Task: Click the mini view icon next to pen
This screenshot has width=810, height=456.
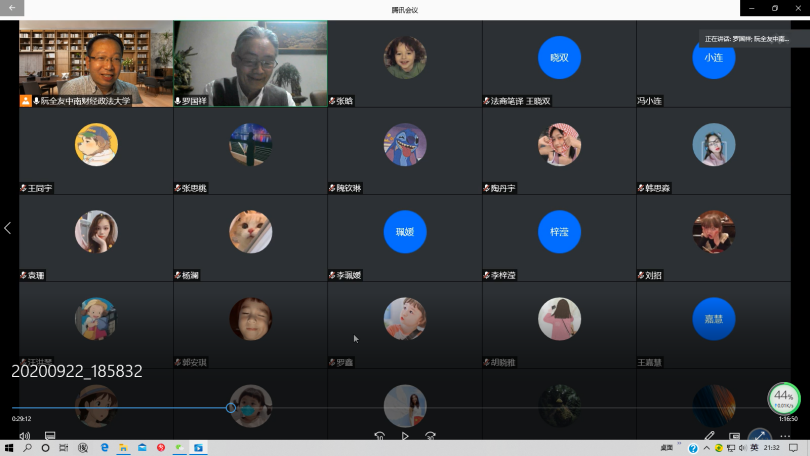Action: tap(734, 436)
